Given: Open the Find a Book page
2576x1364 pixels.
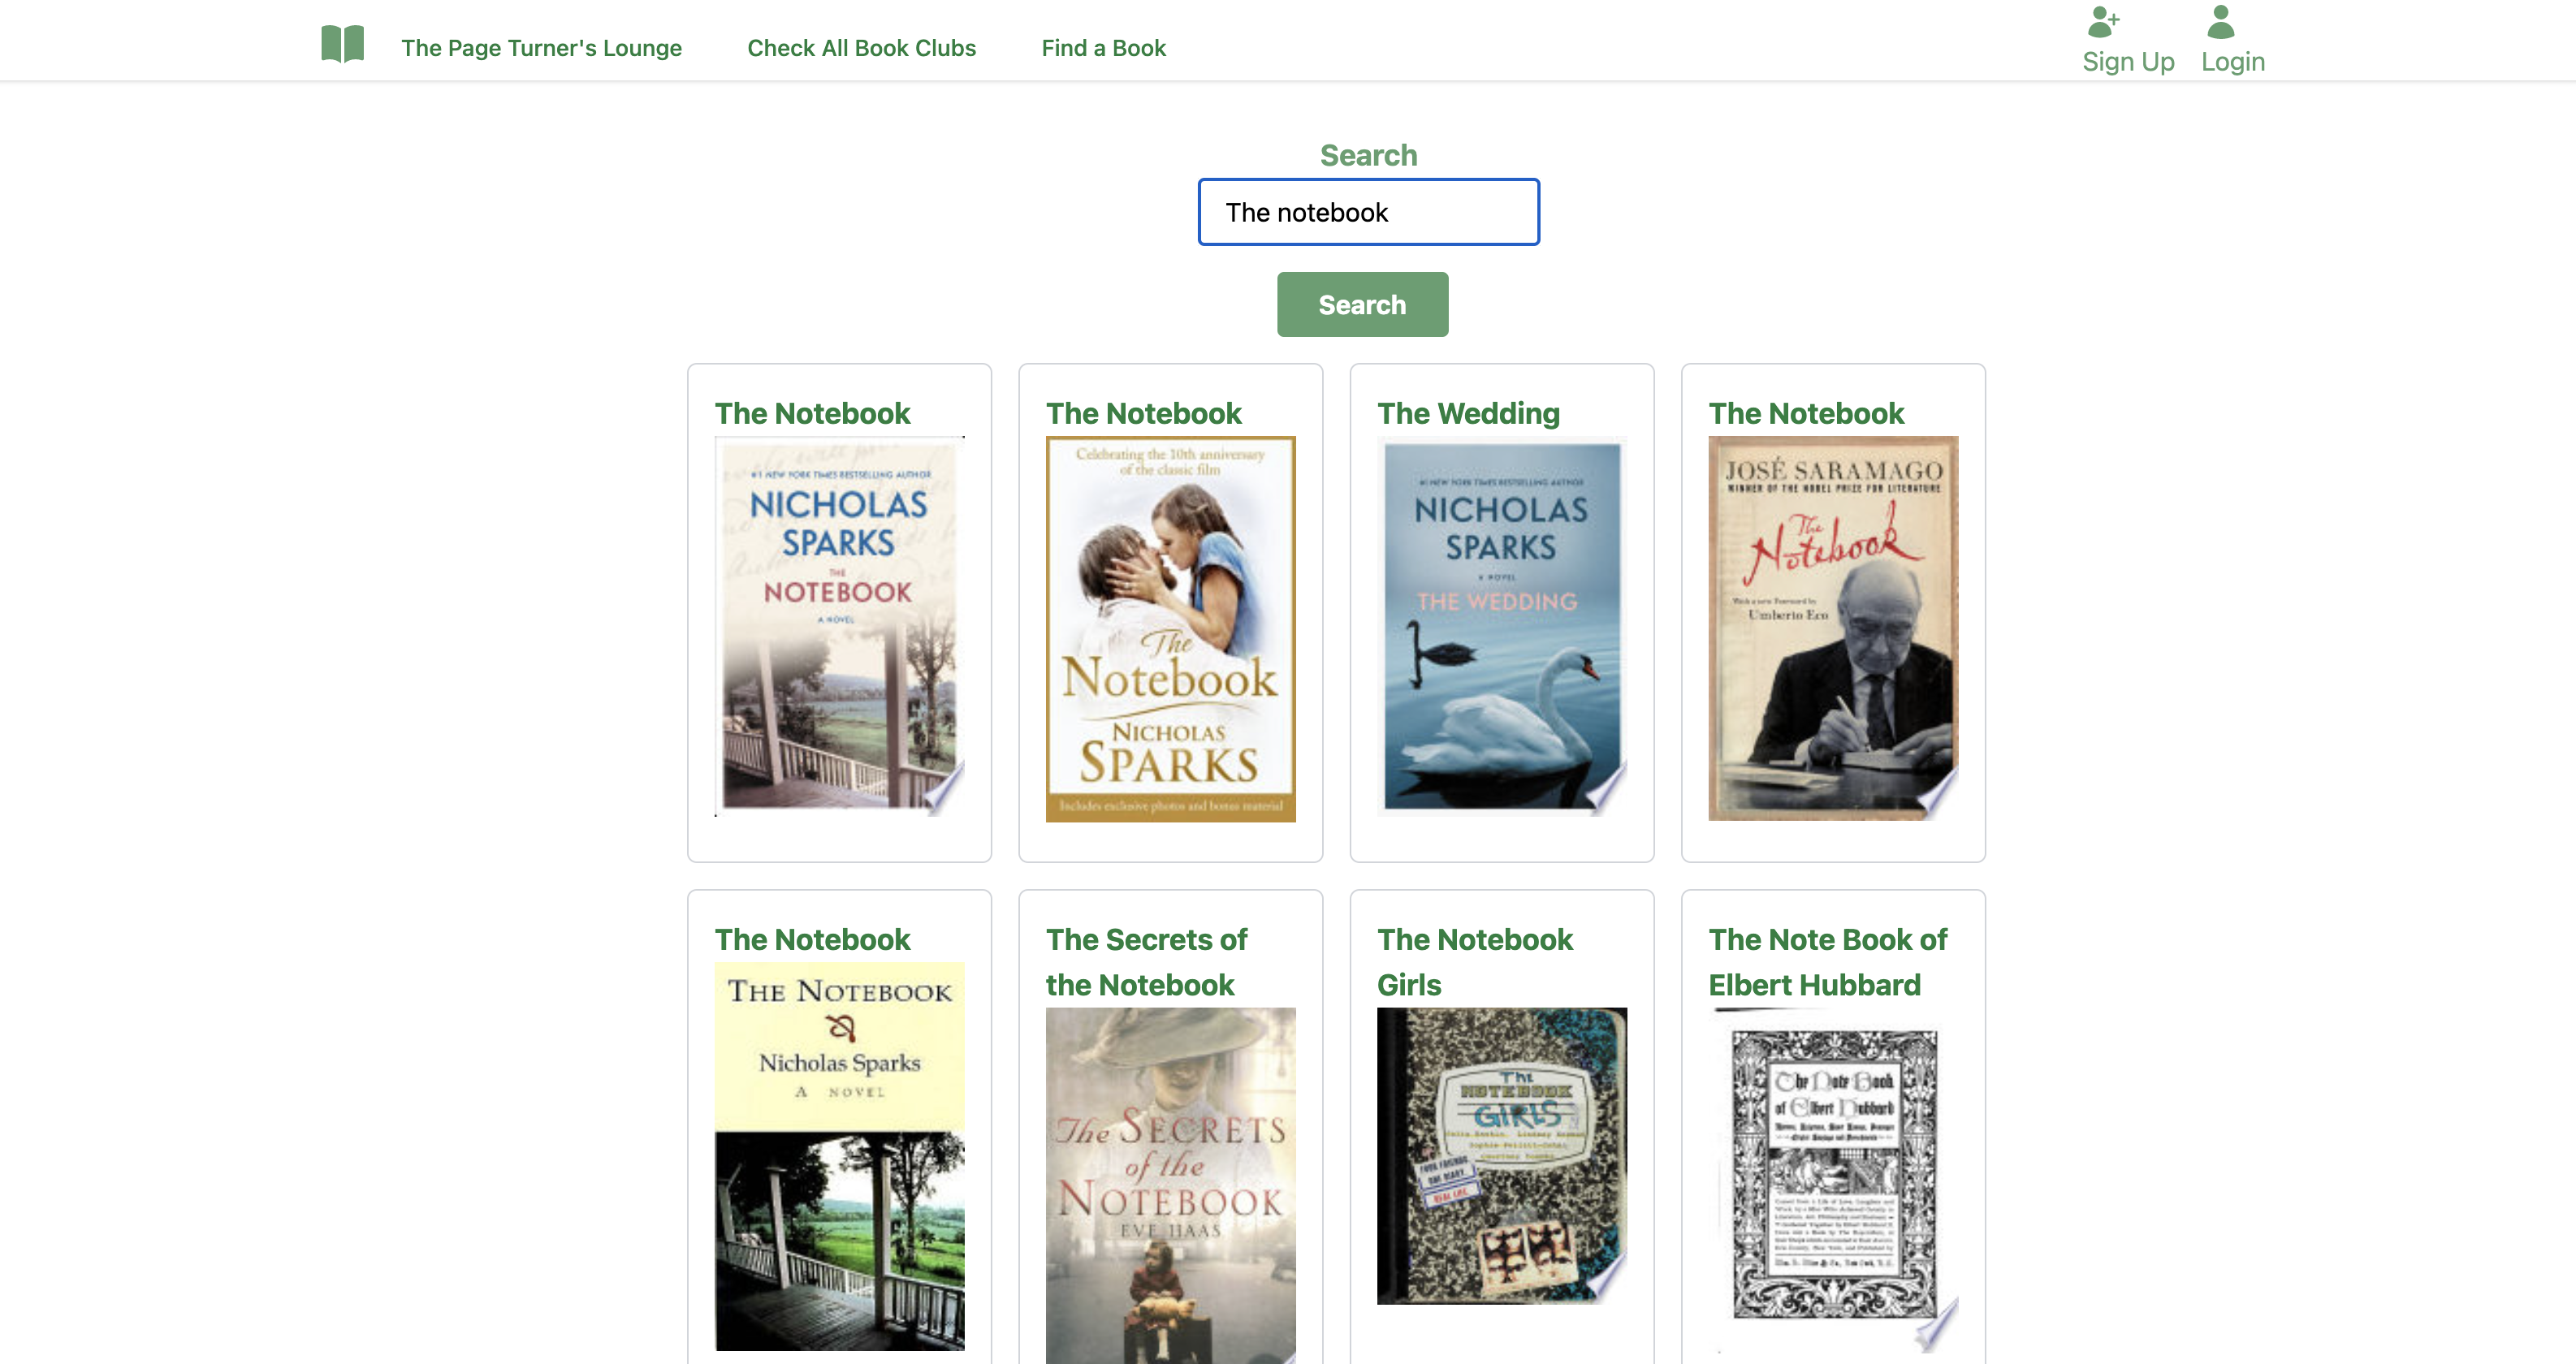Looking at the screenshot, I should [1103, 48].
